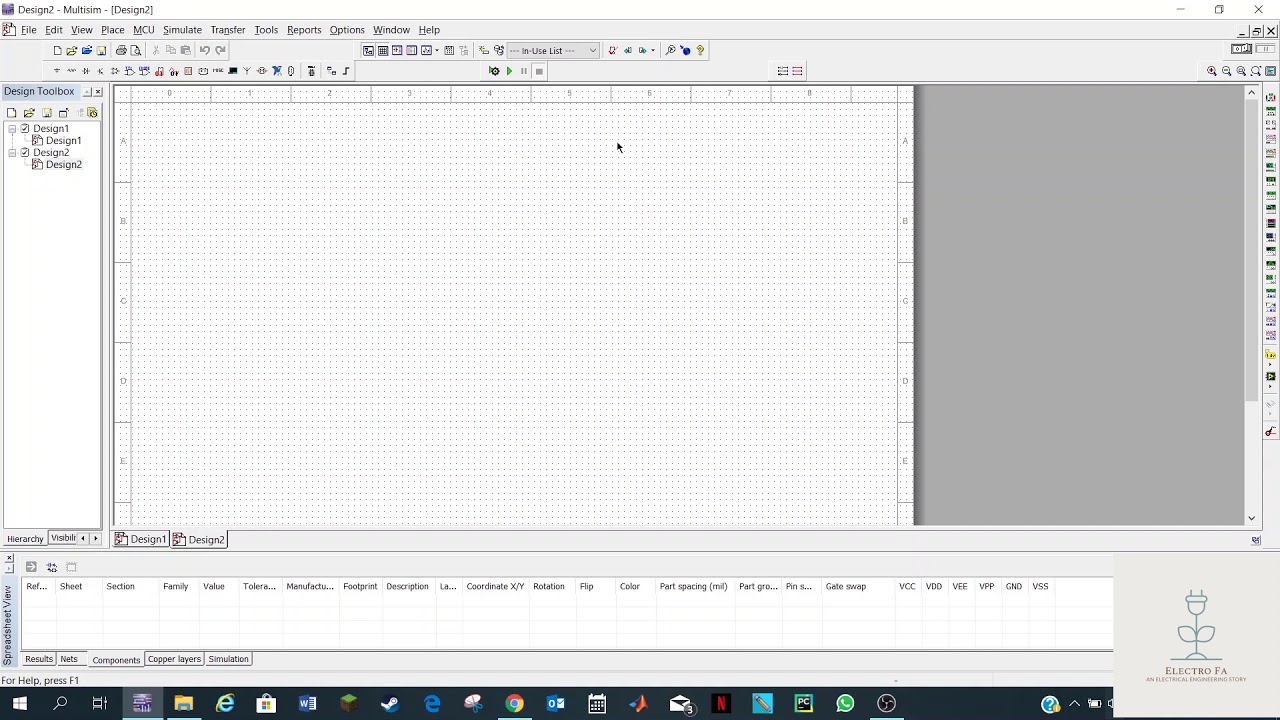Open the Simulate menu
The width and height of the screenshot is (1280, 720).
(182, 30)
